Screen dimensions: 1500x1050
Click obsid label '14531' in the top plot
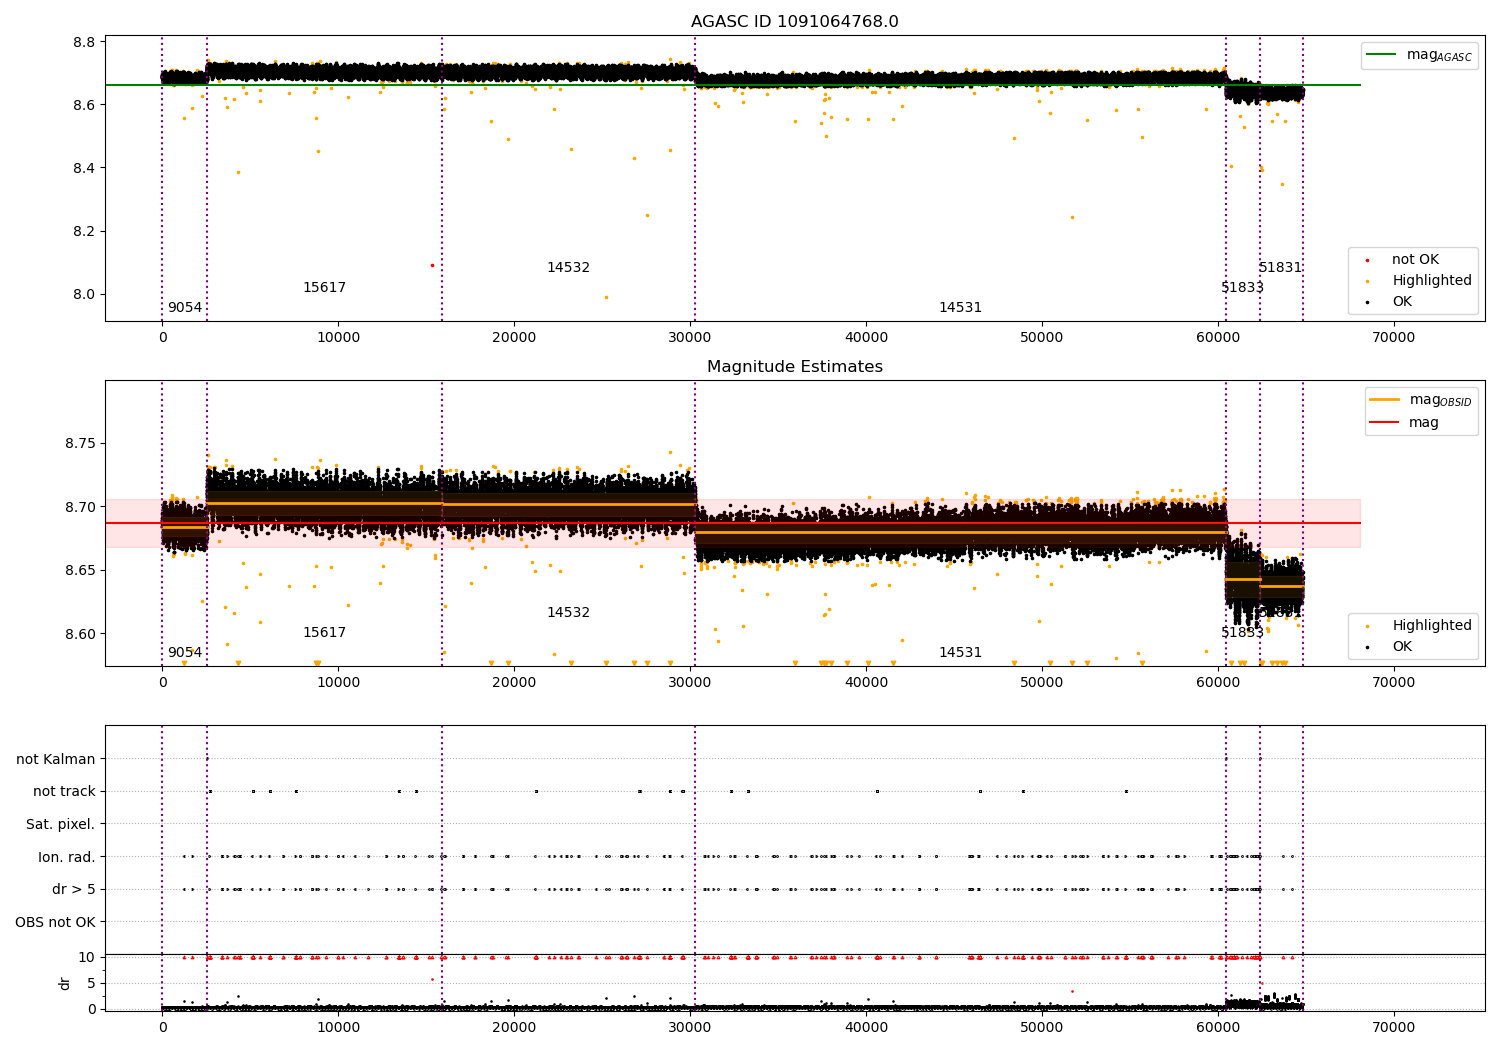point(960,307)
